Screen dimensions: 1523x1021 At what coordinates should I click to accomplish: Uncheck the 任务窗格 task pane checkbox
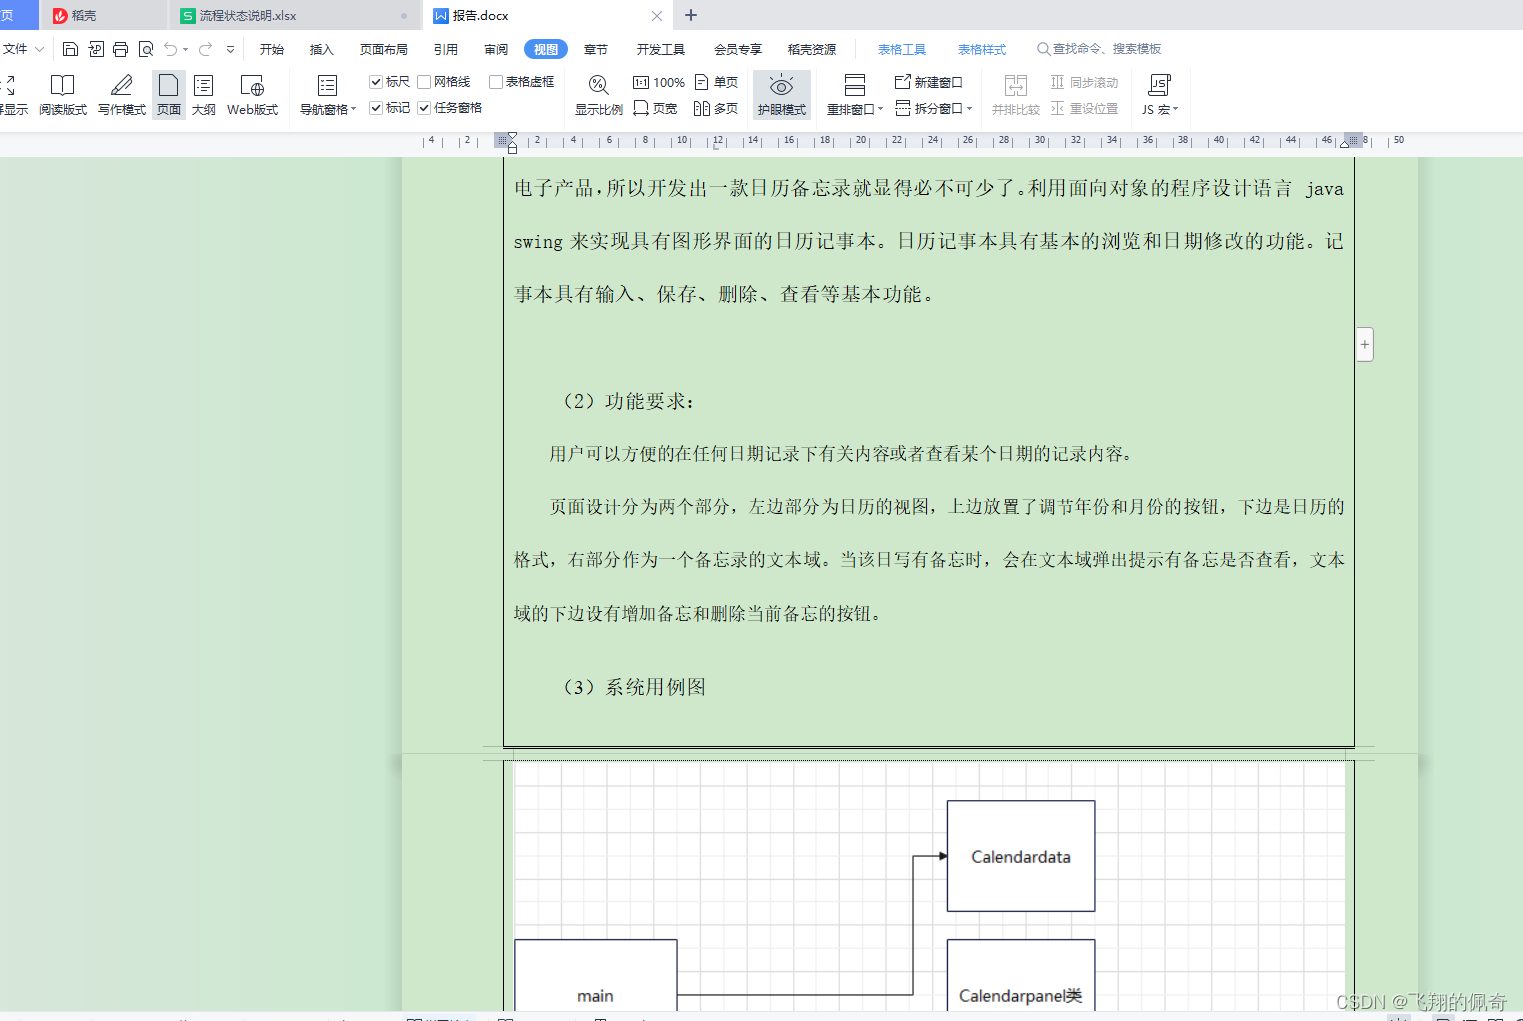(424, 107)
